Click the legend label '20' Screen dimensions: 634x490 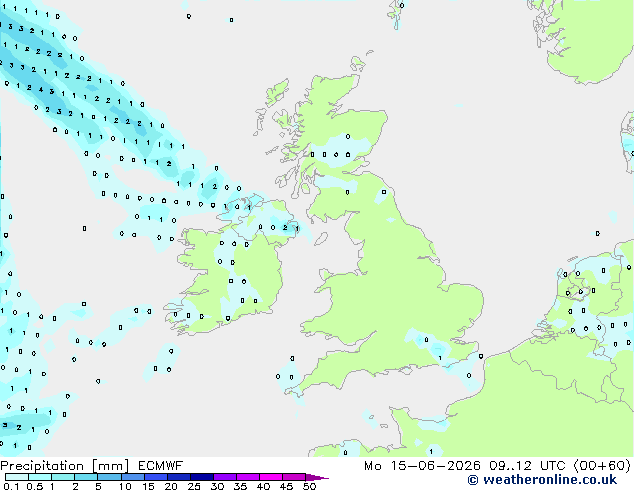click(171, 486)
